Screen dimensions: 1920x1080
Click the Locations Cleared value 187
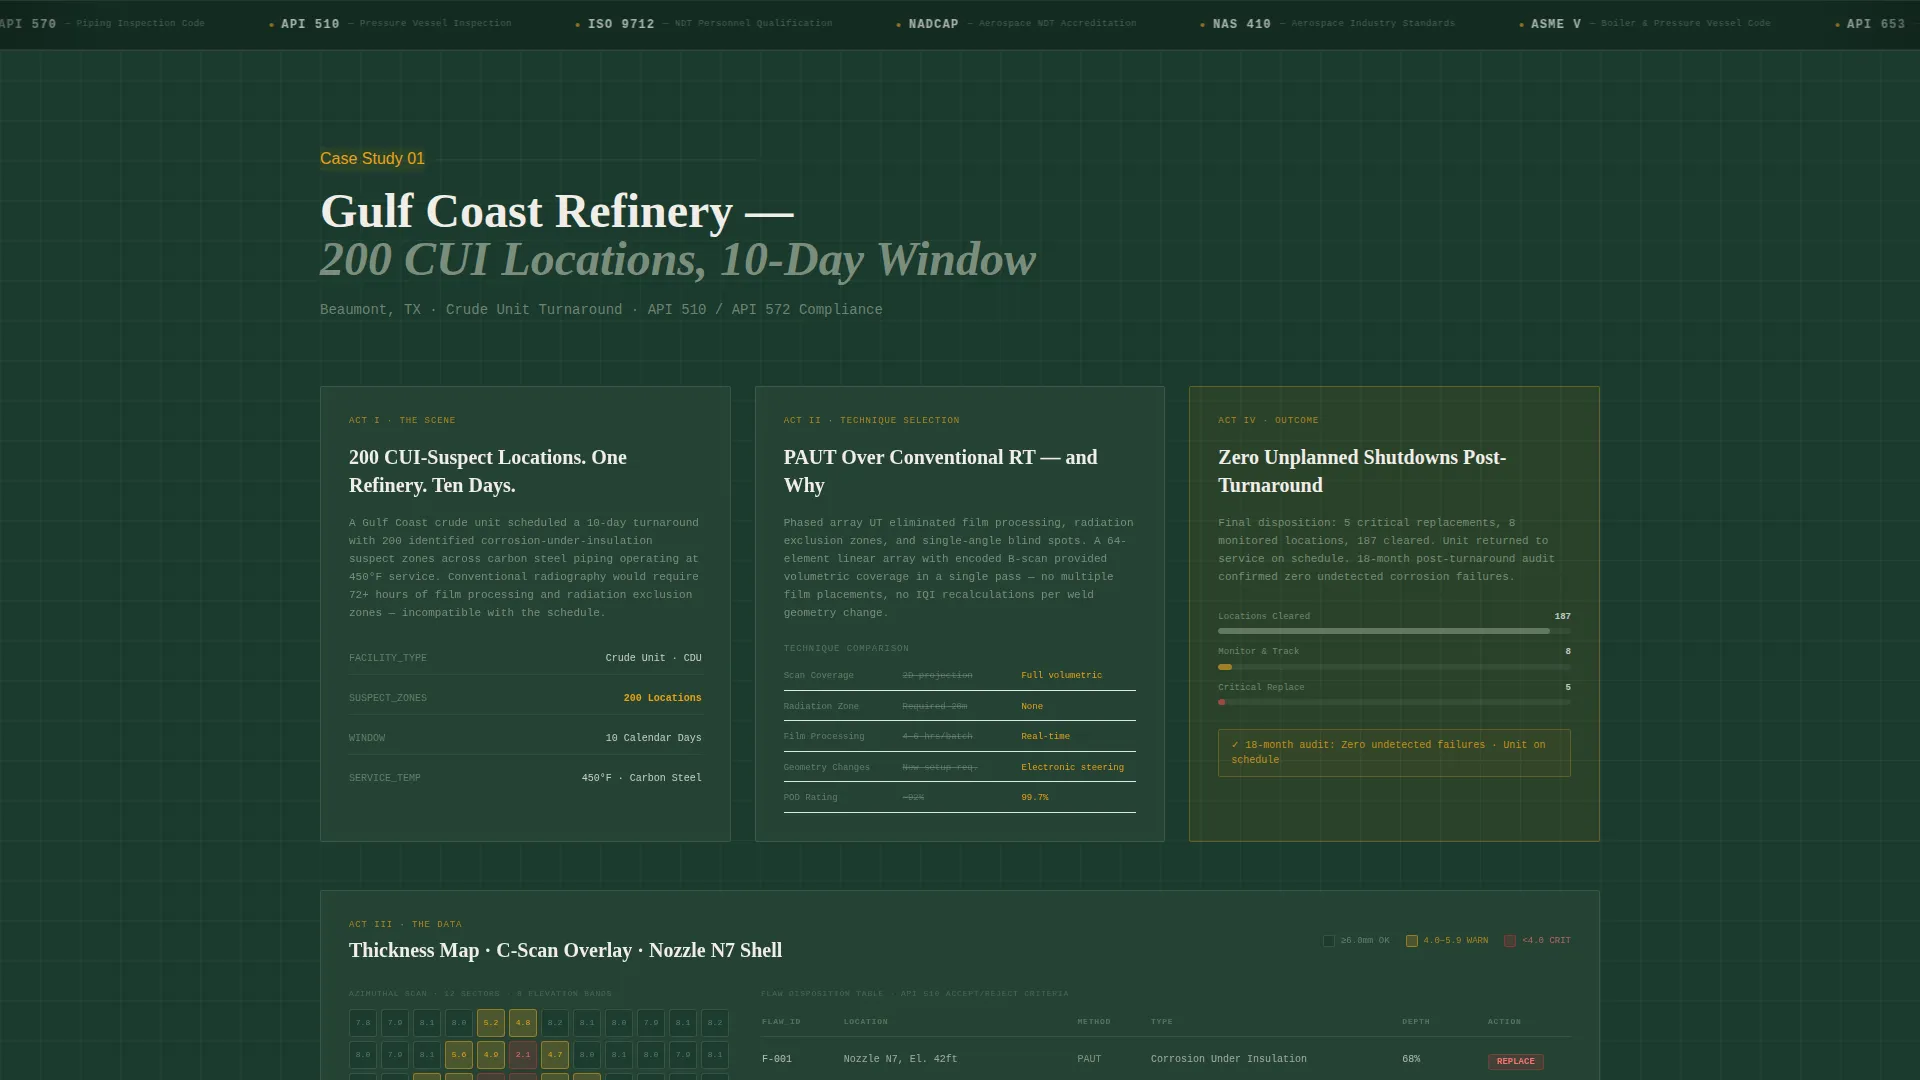click(1562, 617)
